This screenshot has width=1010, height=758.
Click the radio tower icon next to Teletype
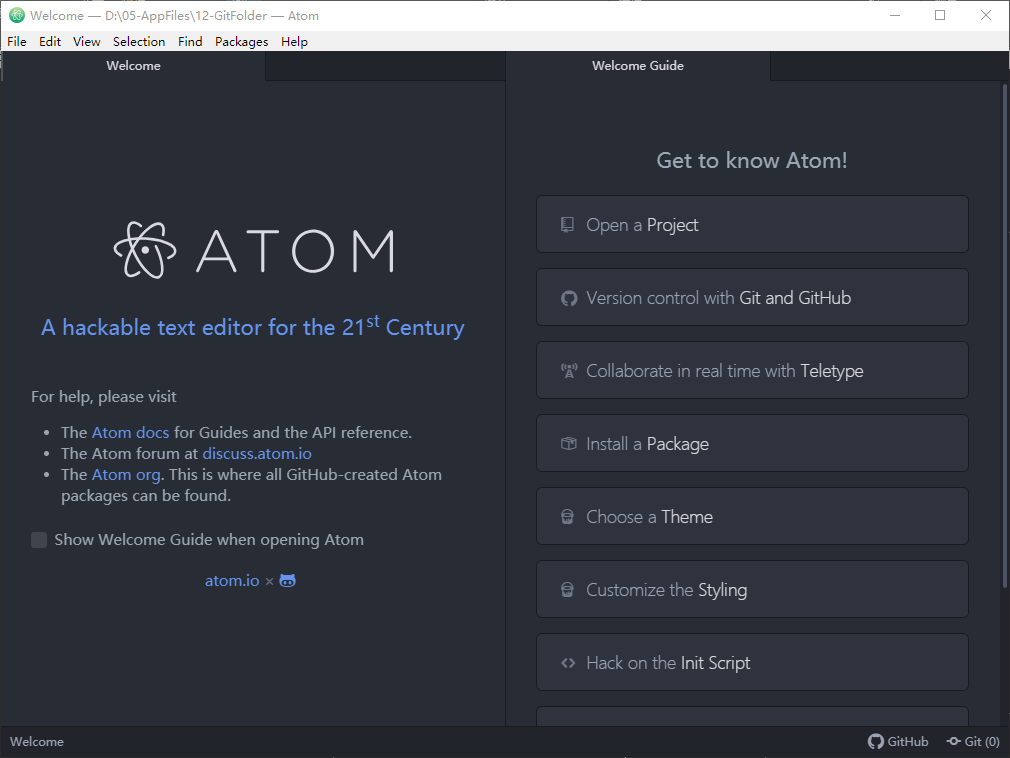[x=569, y=371]
